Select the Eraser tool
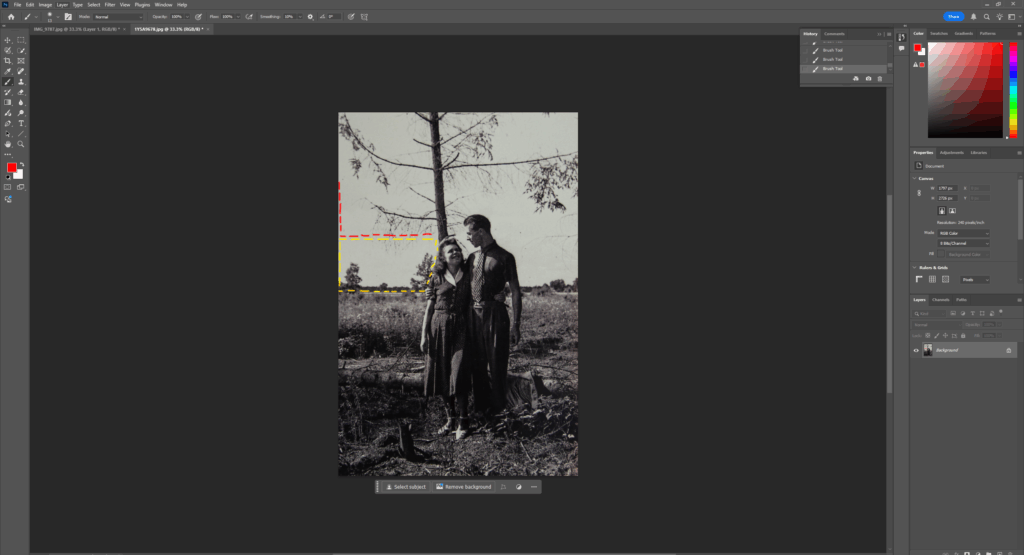The width and height of the screenshot is (1024, 555). point(21,92)
